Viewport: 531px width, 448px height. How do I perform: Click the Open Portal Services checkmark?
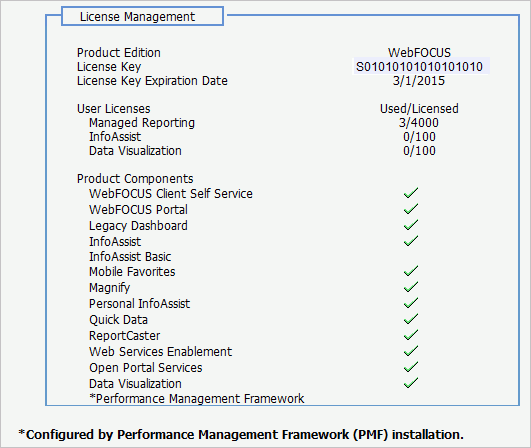pos(411,367)
